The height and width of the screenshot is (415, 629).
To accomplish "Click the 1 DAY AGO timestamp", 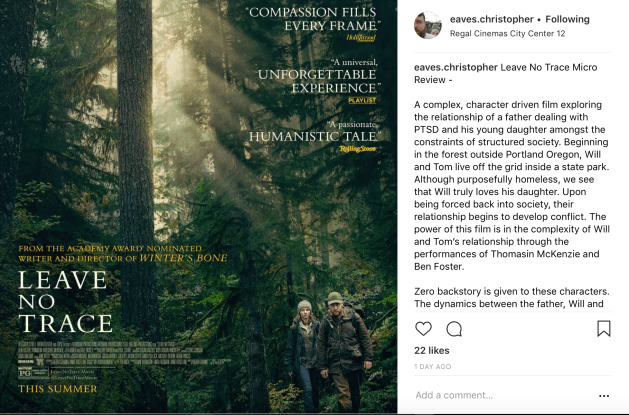I will point(433,367).
